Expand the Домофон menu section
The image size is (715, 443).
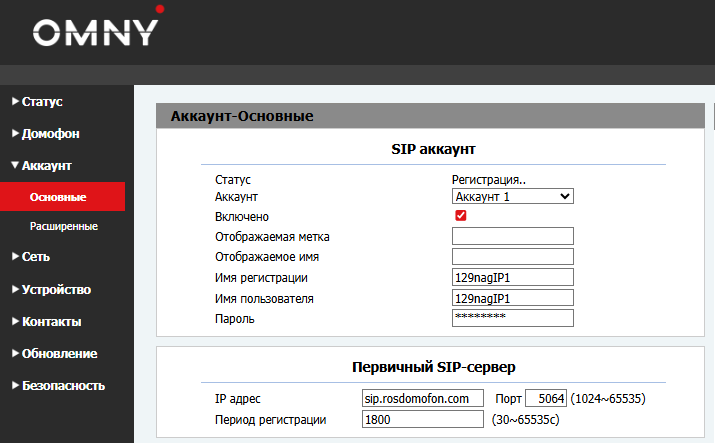tap(50, 134)
